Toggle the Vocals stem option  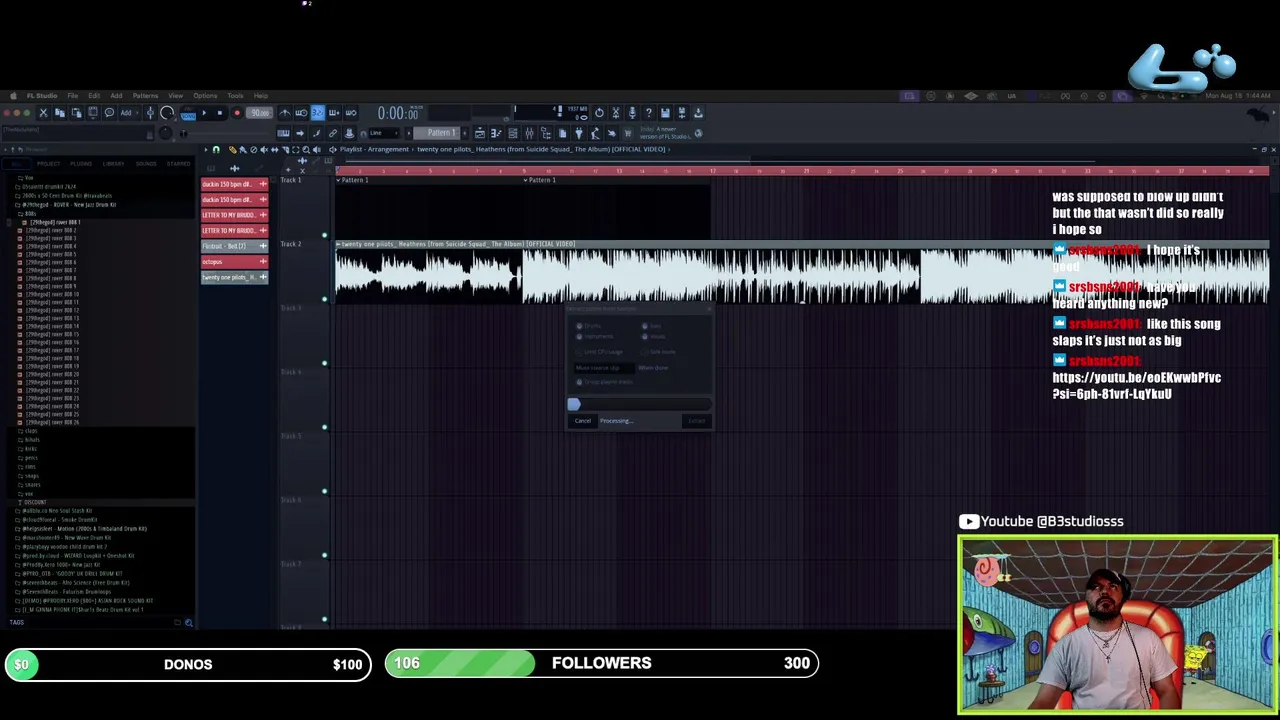click(x=645, y=337)
